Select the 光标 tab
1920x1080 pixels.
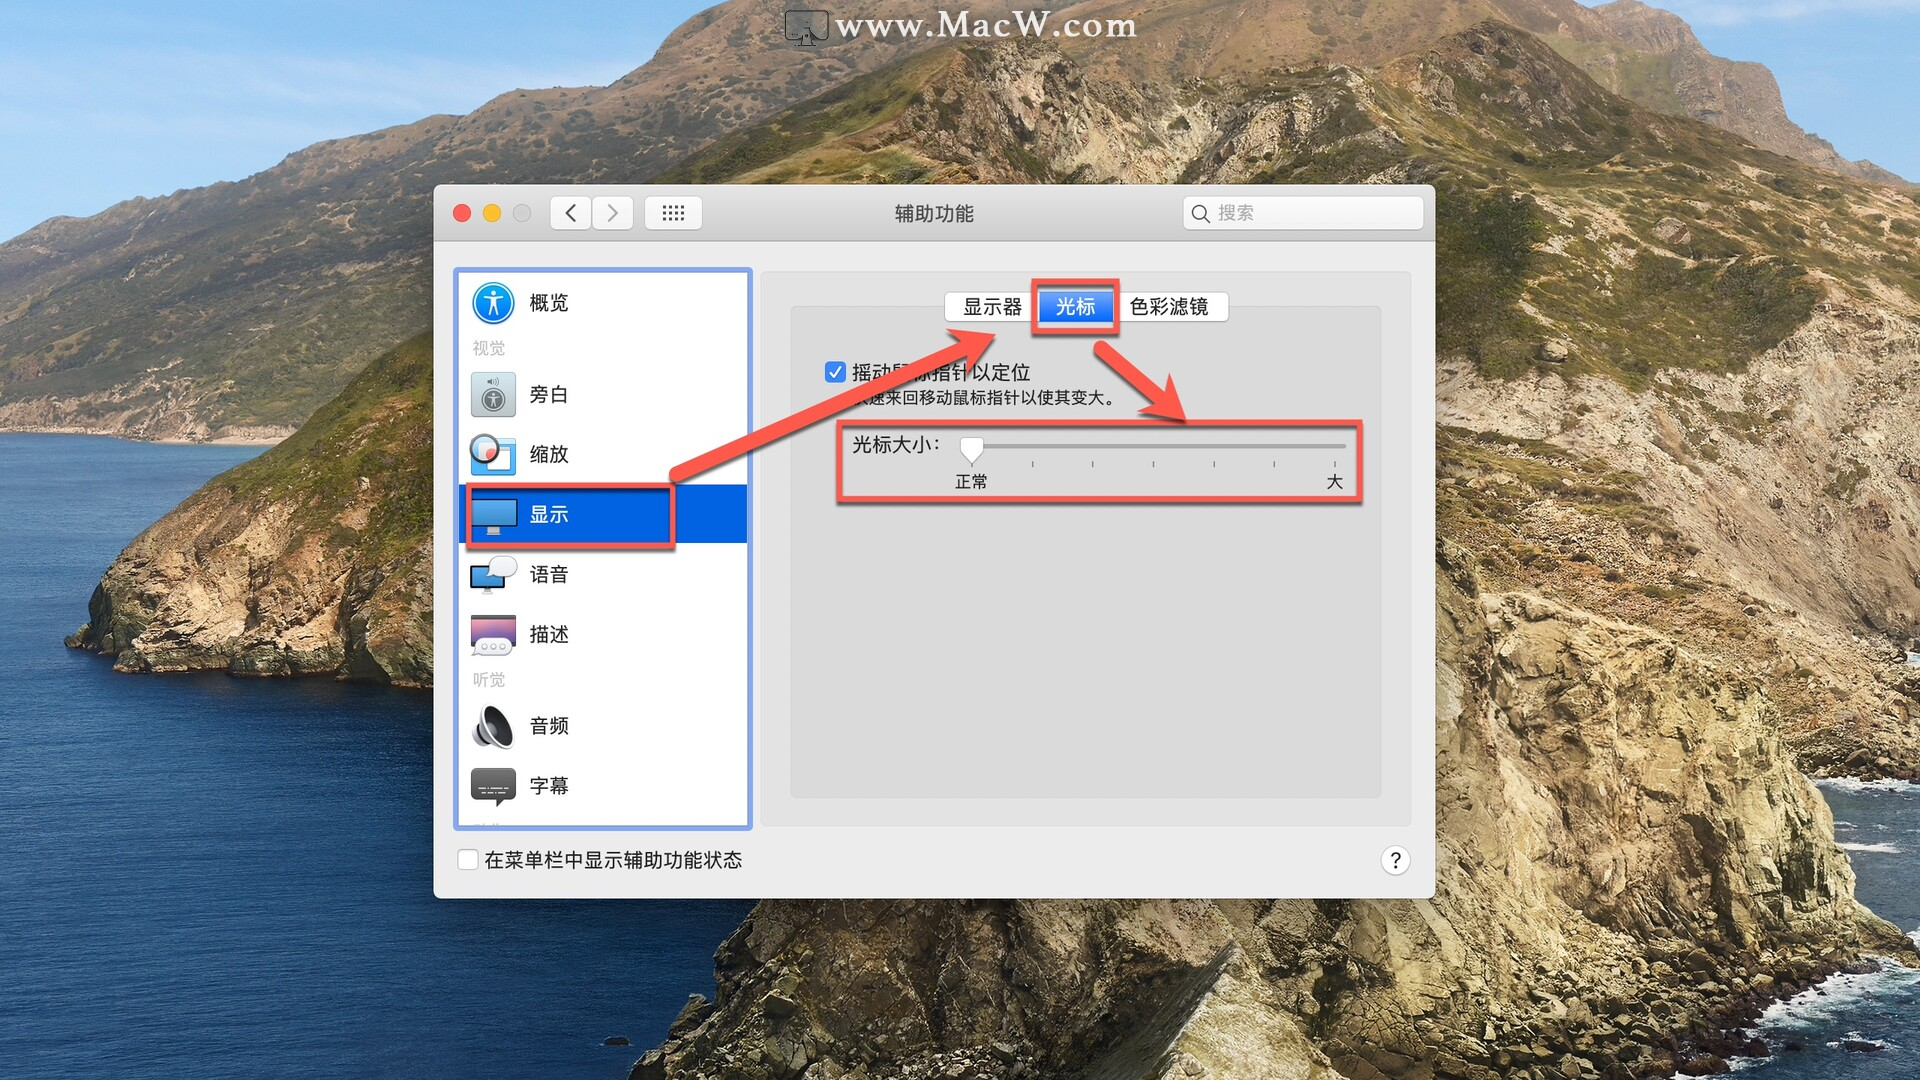click(1075, 307)
